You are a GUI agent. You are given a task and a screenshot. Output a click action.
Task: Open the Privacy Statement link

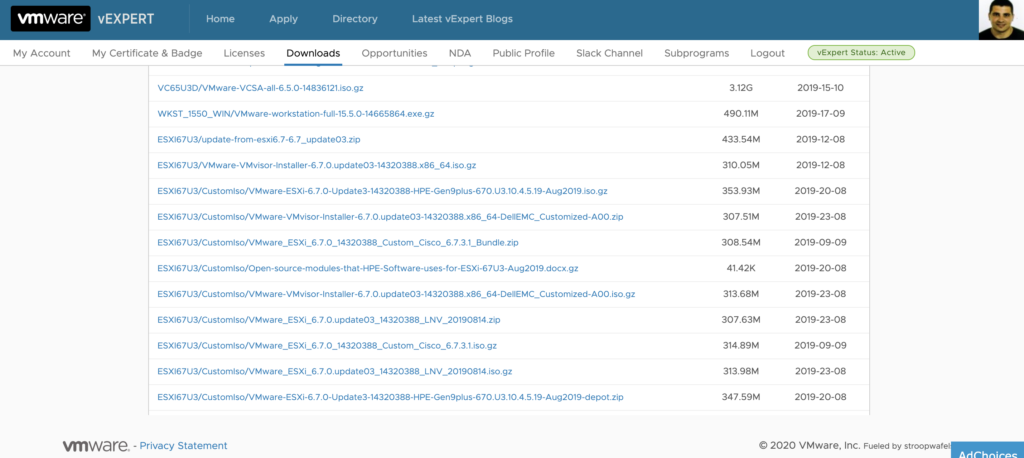point(184,446)
